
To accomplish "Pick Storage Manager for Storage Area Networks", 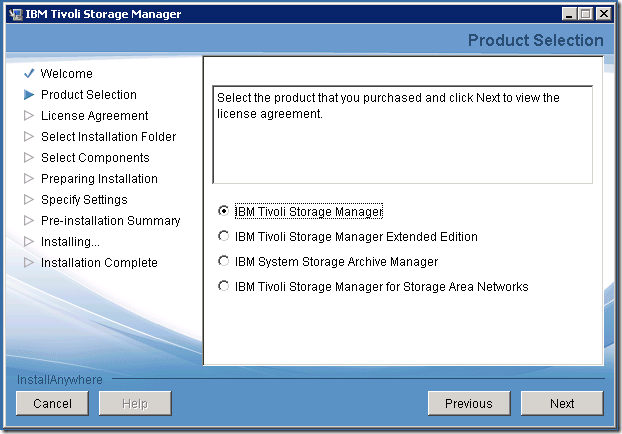I will pyautogui.click(x=223, y=287).
